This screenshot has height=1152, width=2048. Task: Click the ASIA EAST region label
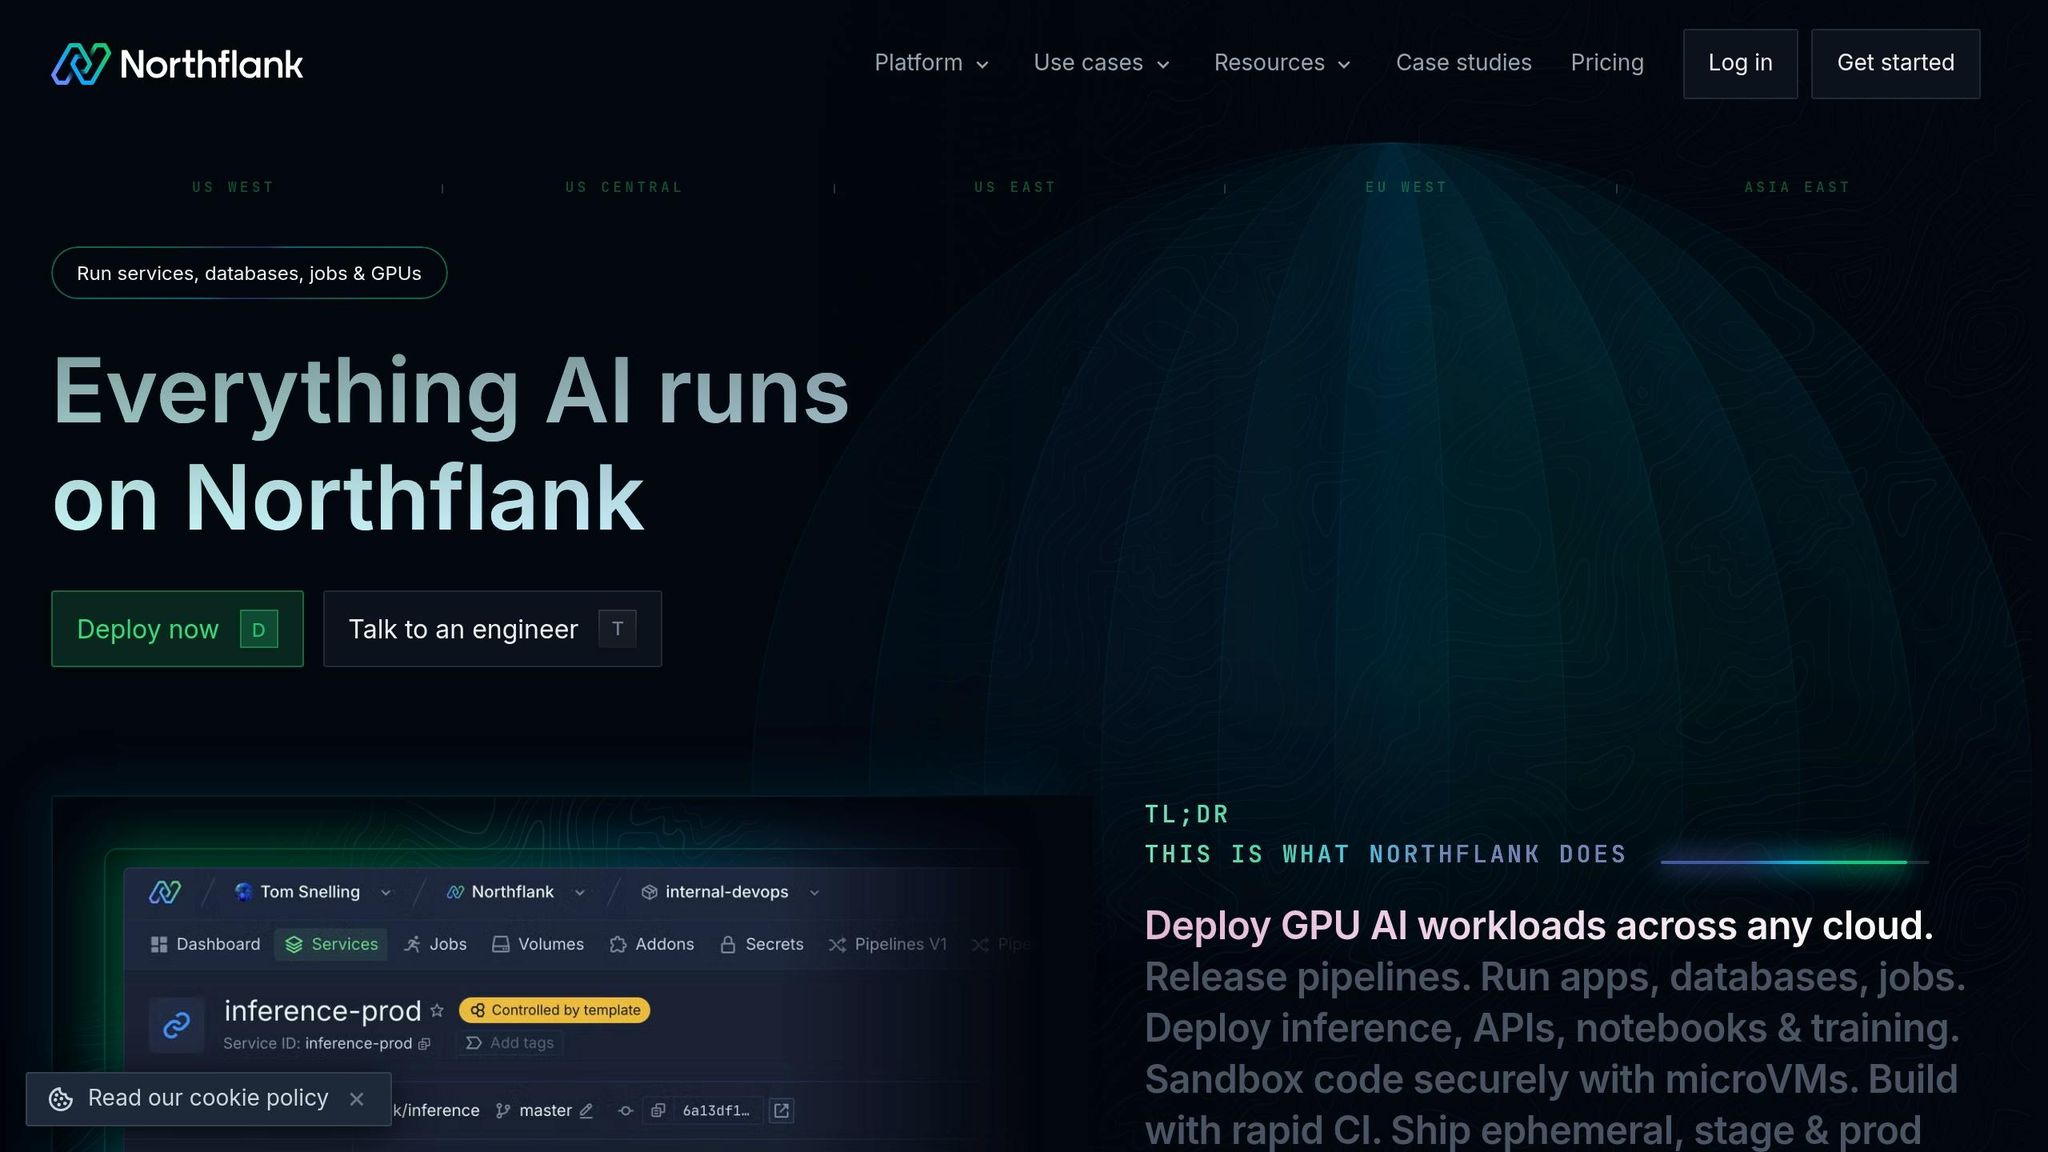pyautogui.click(x=1797, y=187)
